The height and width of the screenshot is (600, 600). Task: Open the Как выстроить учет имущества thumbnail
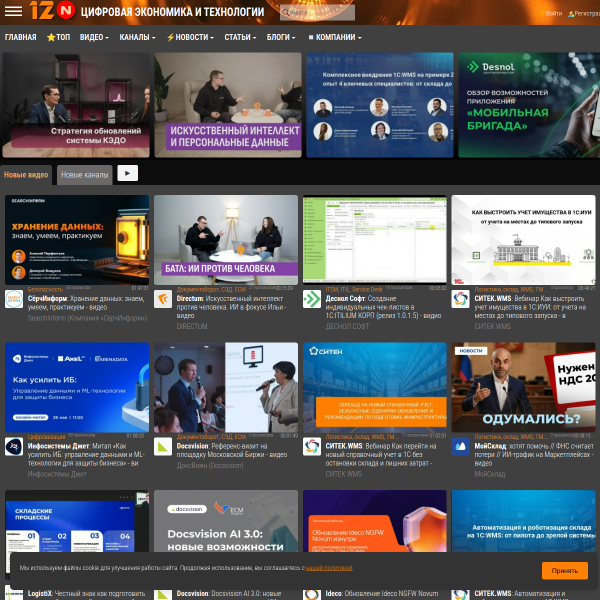[x=523, y=240]
